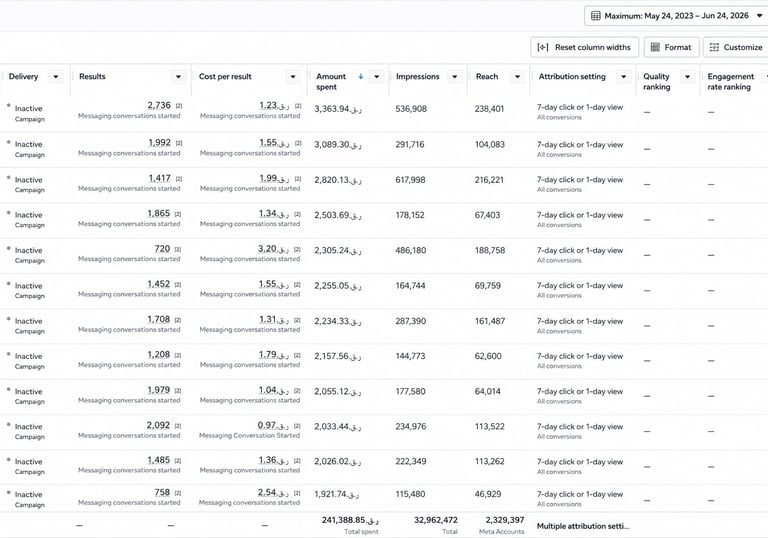Click the Cost per result column header

225,76
